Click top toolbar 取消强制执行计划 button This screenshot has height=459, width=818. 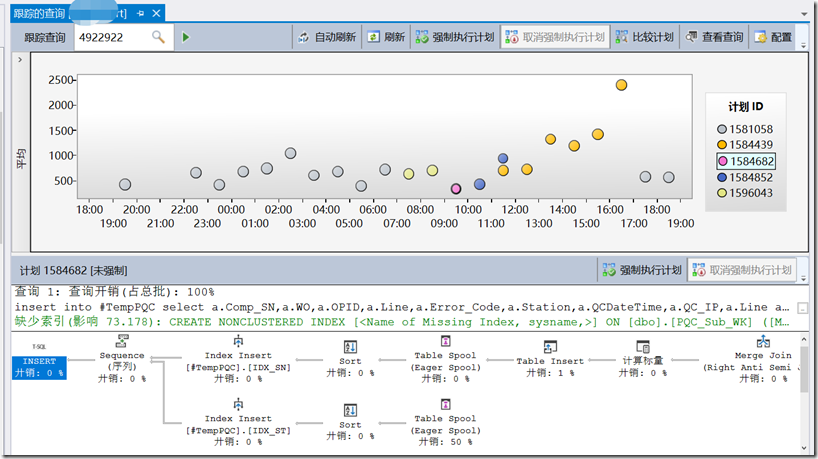point(555,37)
